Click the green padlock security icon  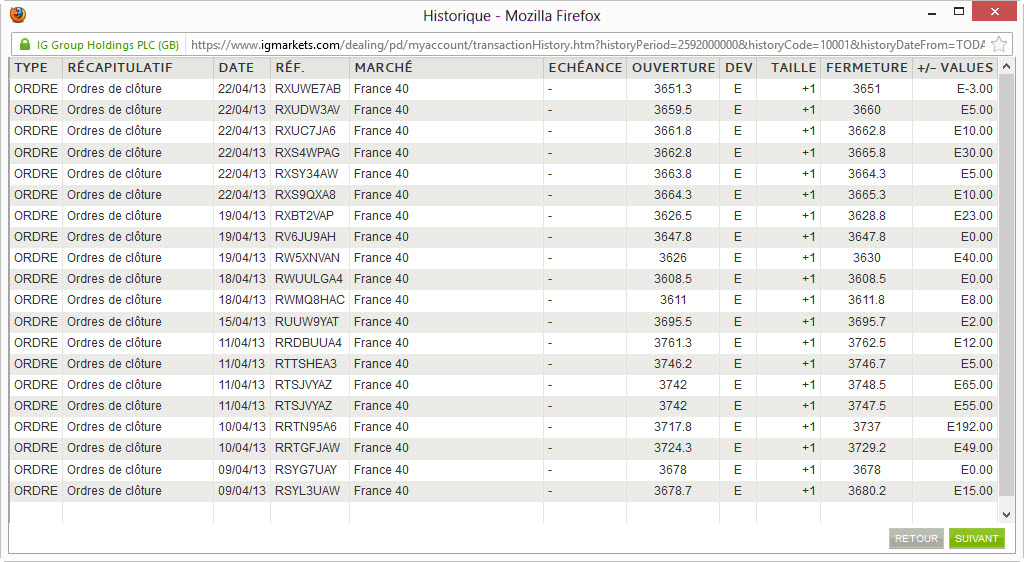[x=25, y=44]
